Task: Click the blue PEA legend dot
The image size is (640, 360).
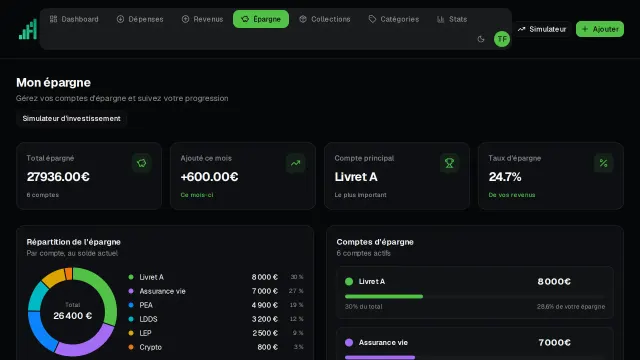Action: (131, 305)
